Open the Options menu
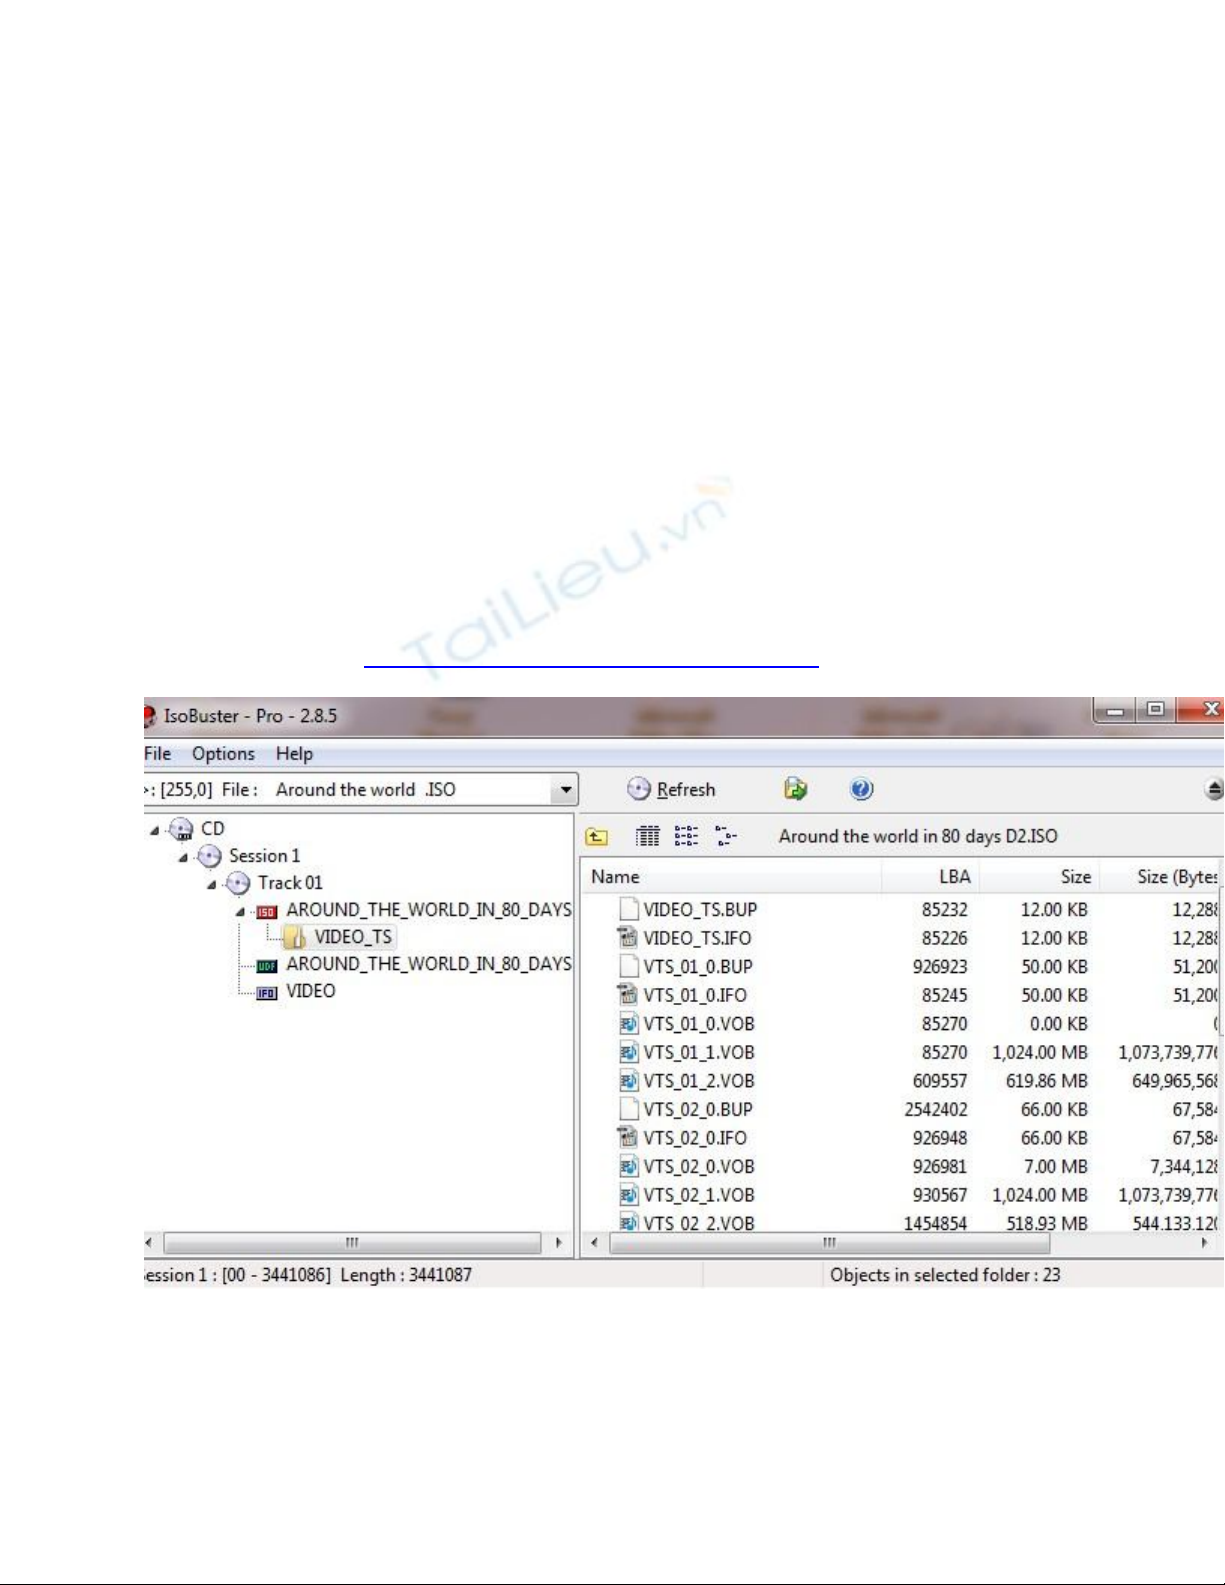This screenshot has height=1585, width=1225. [x=223, y=754]
